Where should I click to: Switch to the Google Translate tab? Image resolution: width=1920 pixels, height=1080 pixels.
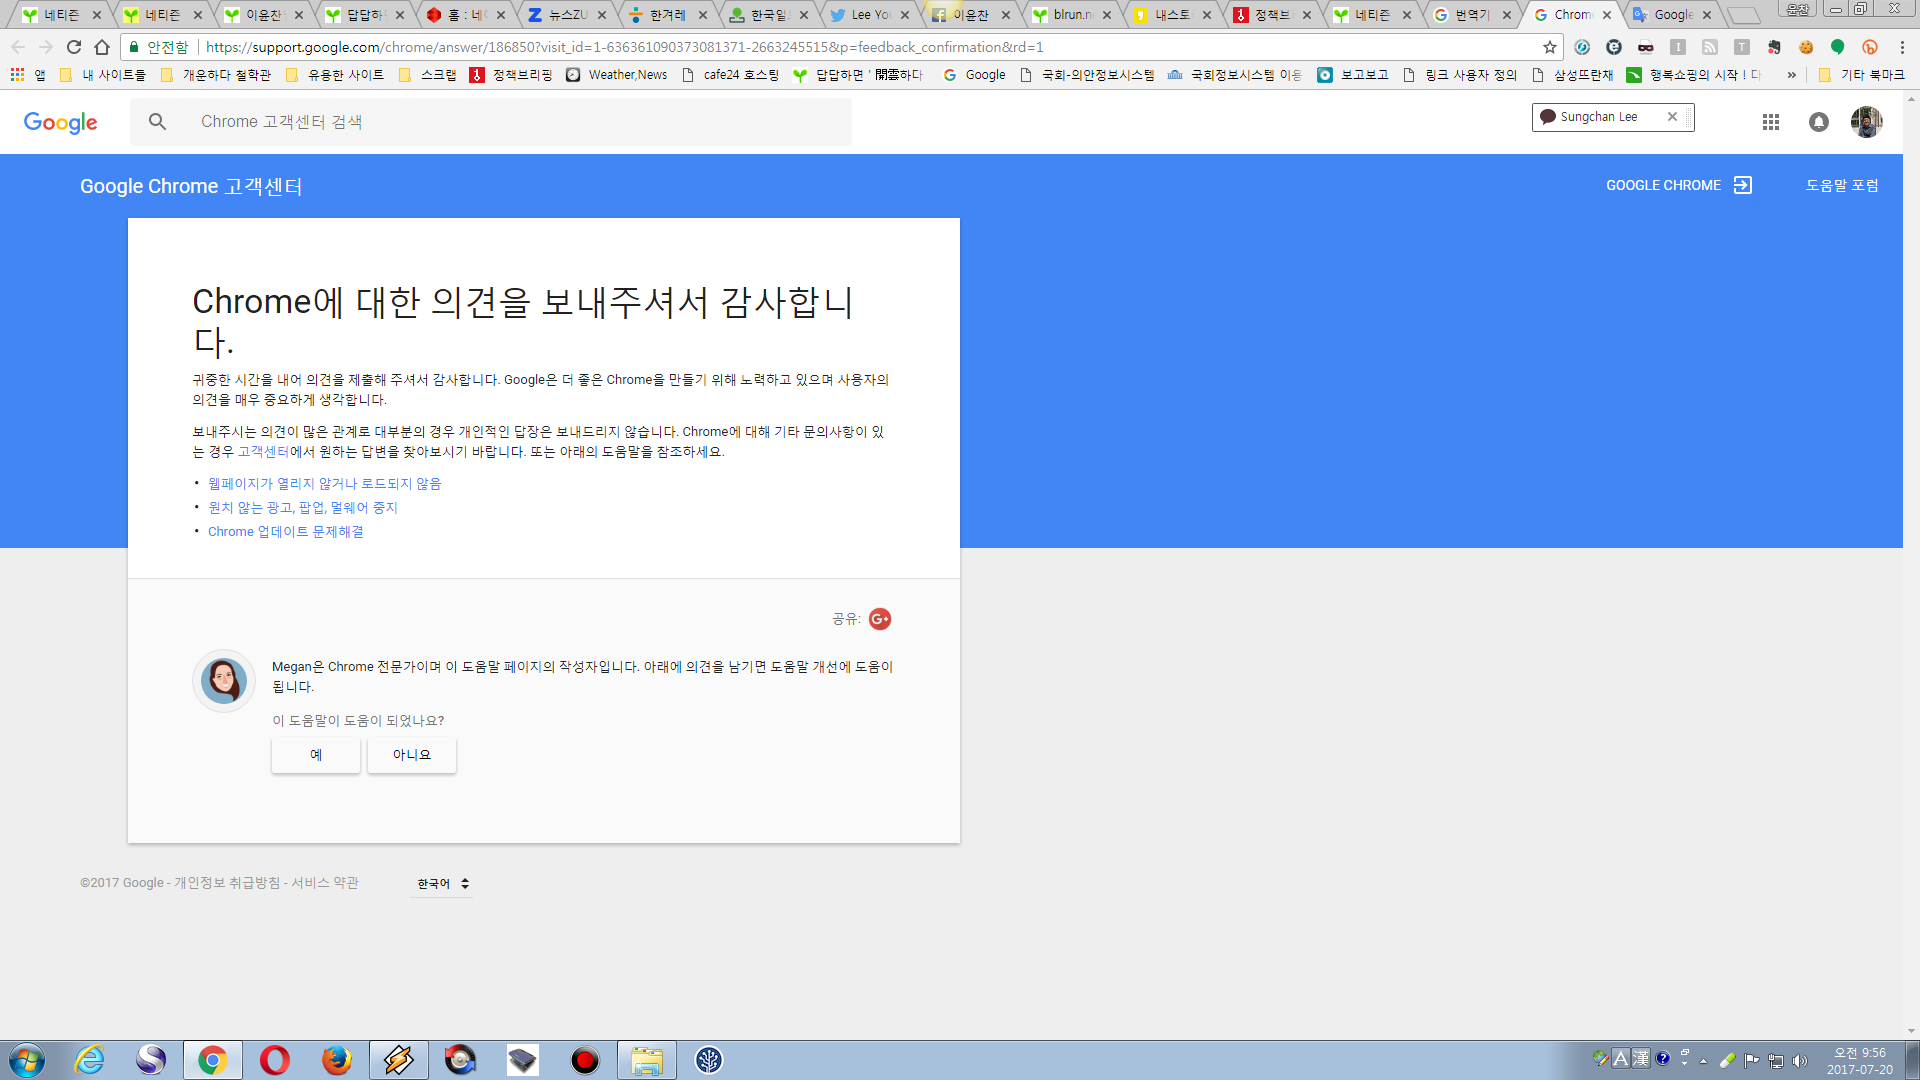click(1673, 15)
